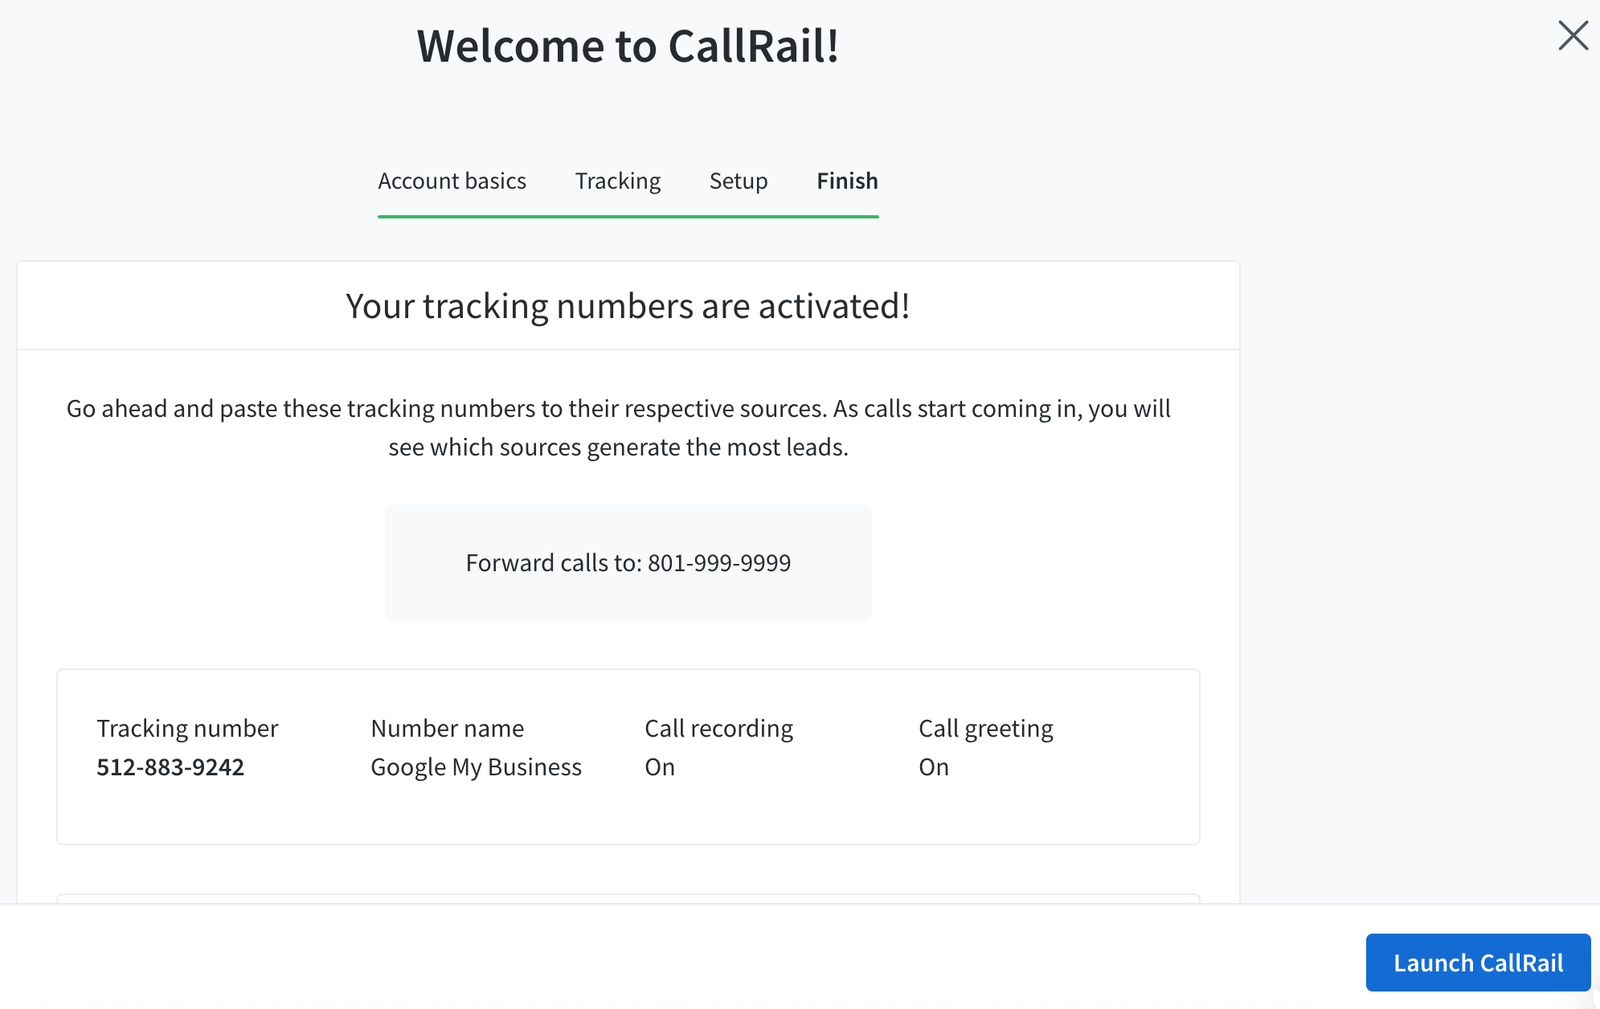Open the Tracking tab
Viewport: 1600px width, 1009px height.
point(617,181)
